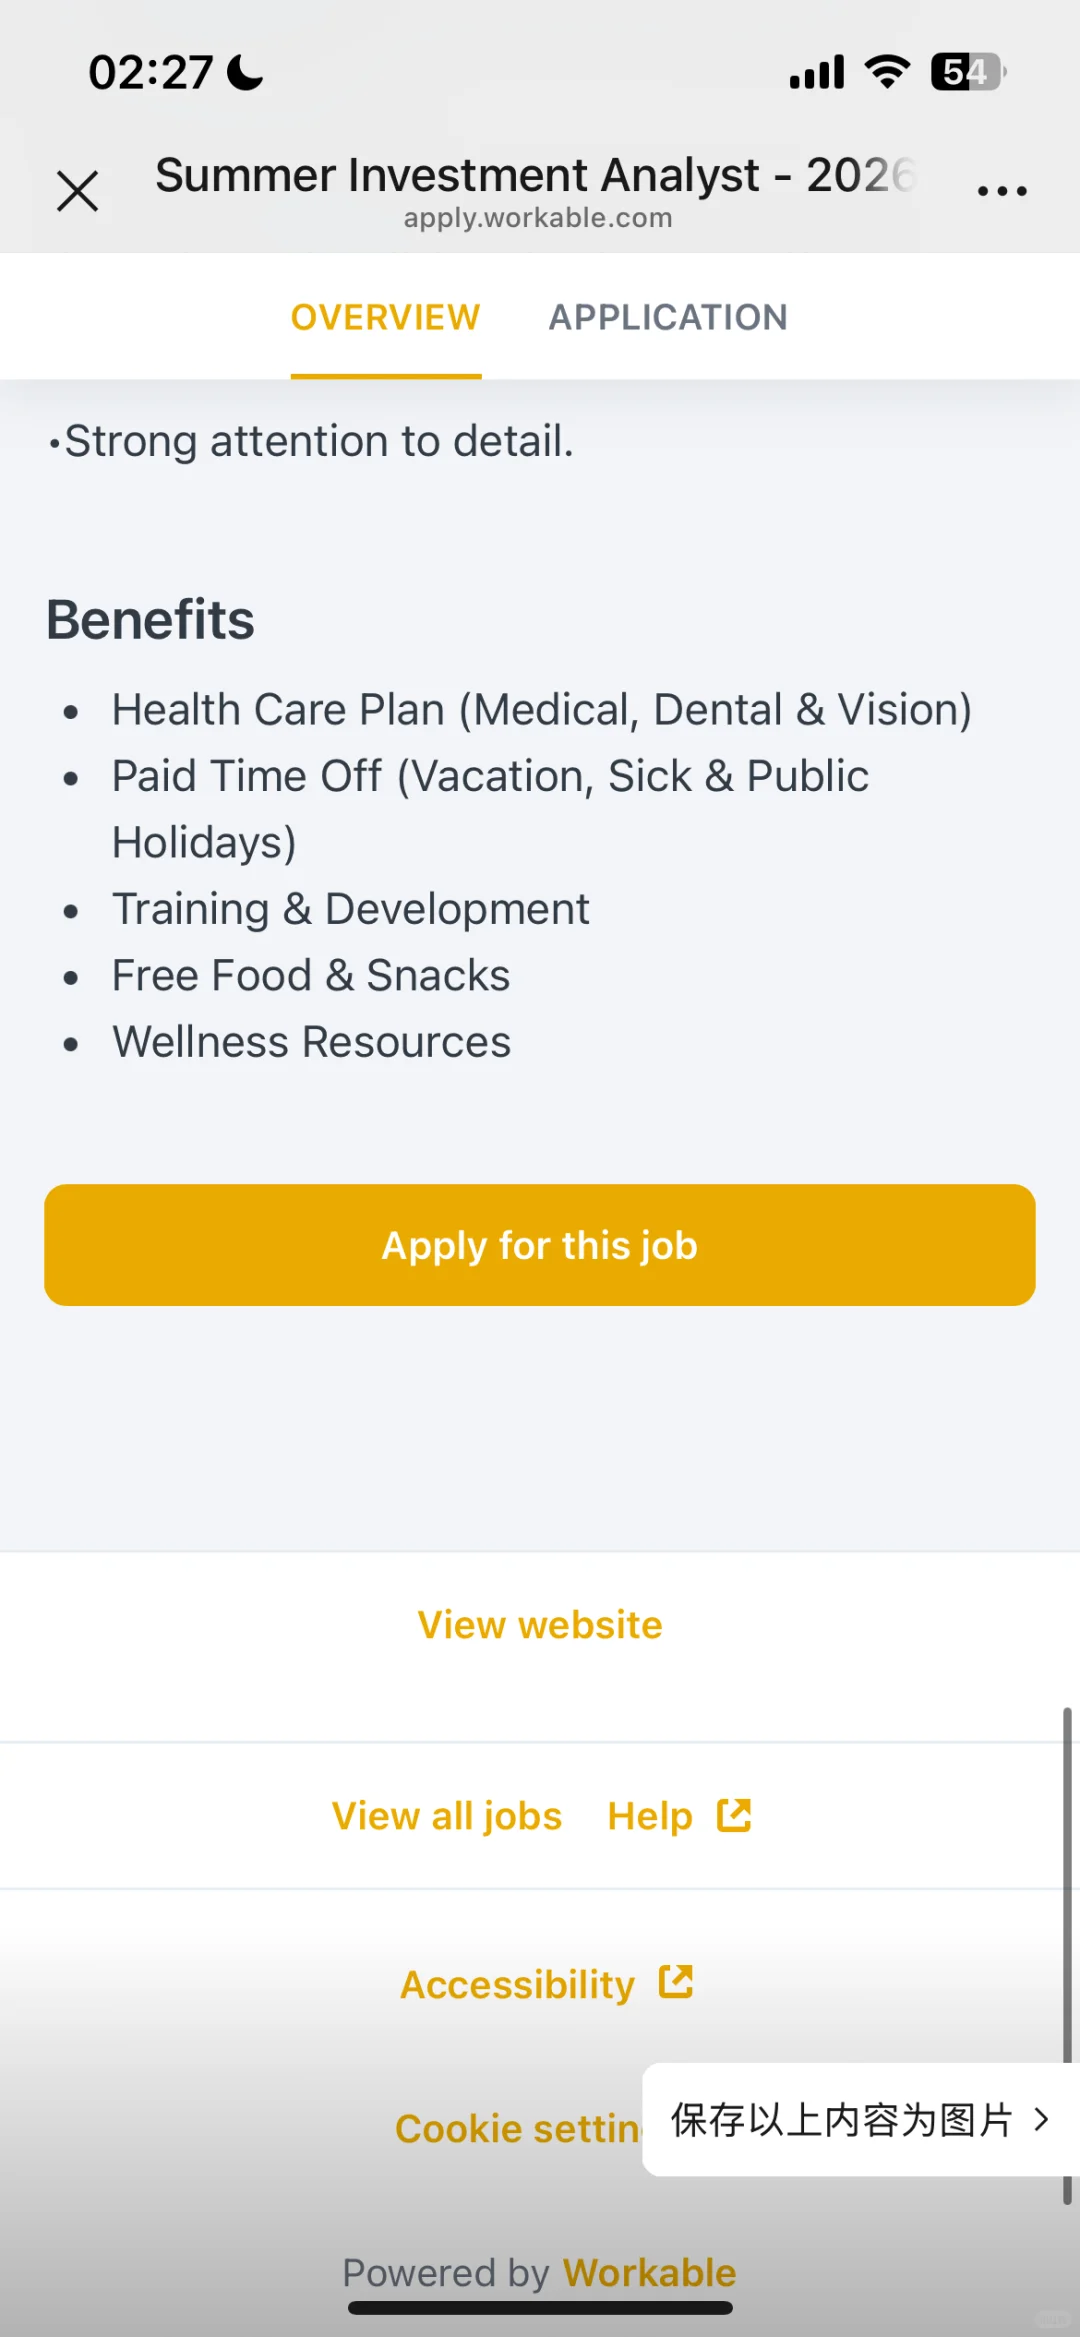Image resolution: width=1080 pixels, height=2337 pixels.
Task: Close the in-app browser with X icon
Action: click(78, 191)
